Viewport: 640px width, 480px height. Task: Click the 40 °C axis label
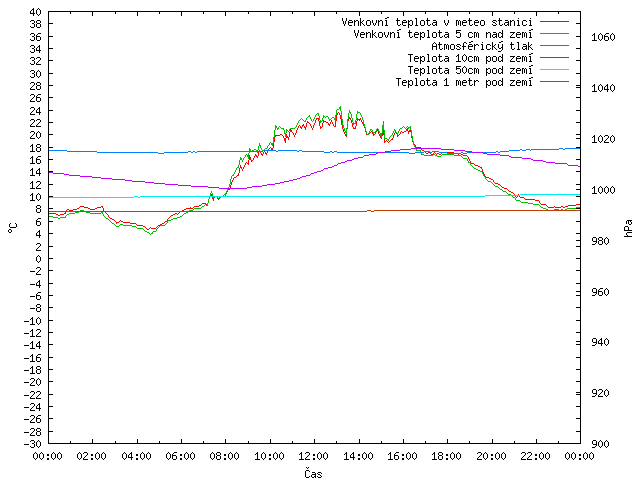coord(36,12)
